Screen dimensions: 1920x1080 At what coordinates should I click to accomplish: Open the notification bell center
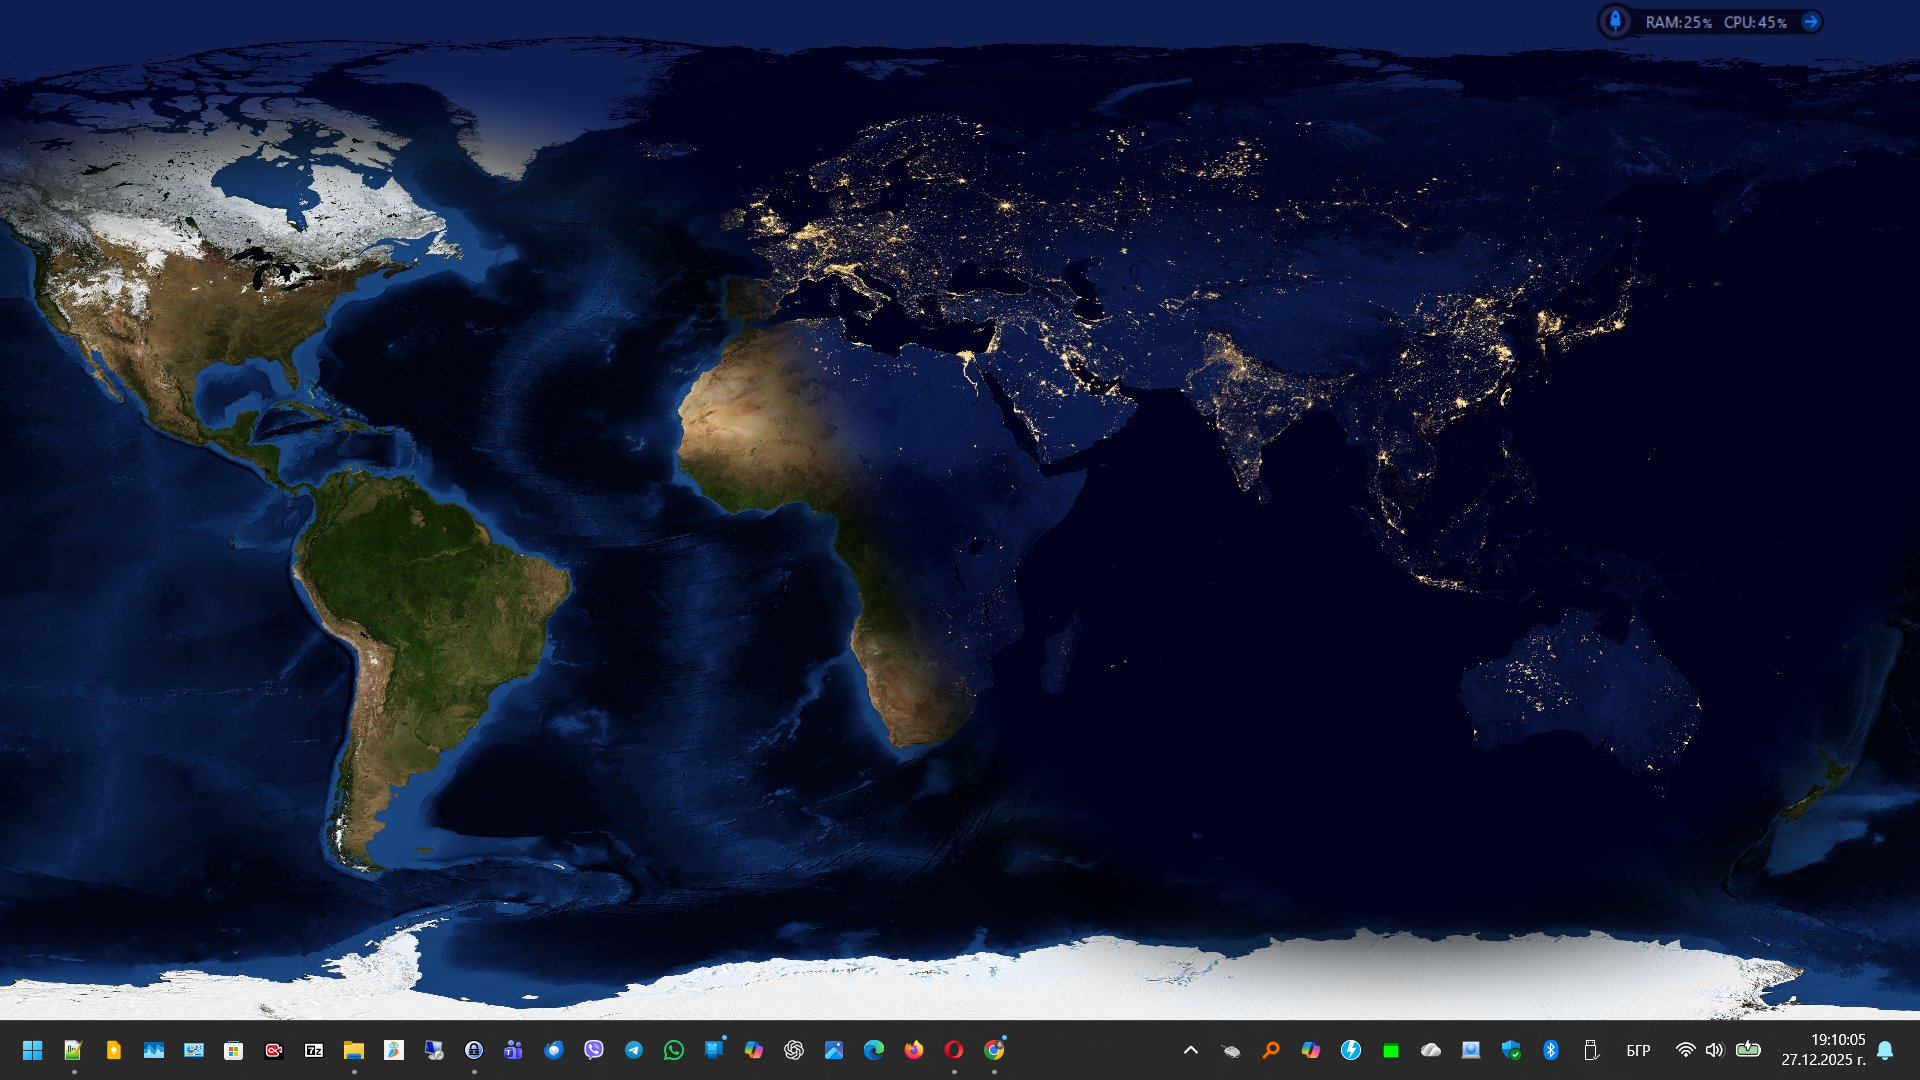[1885, 1050]
